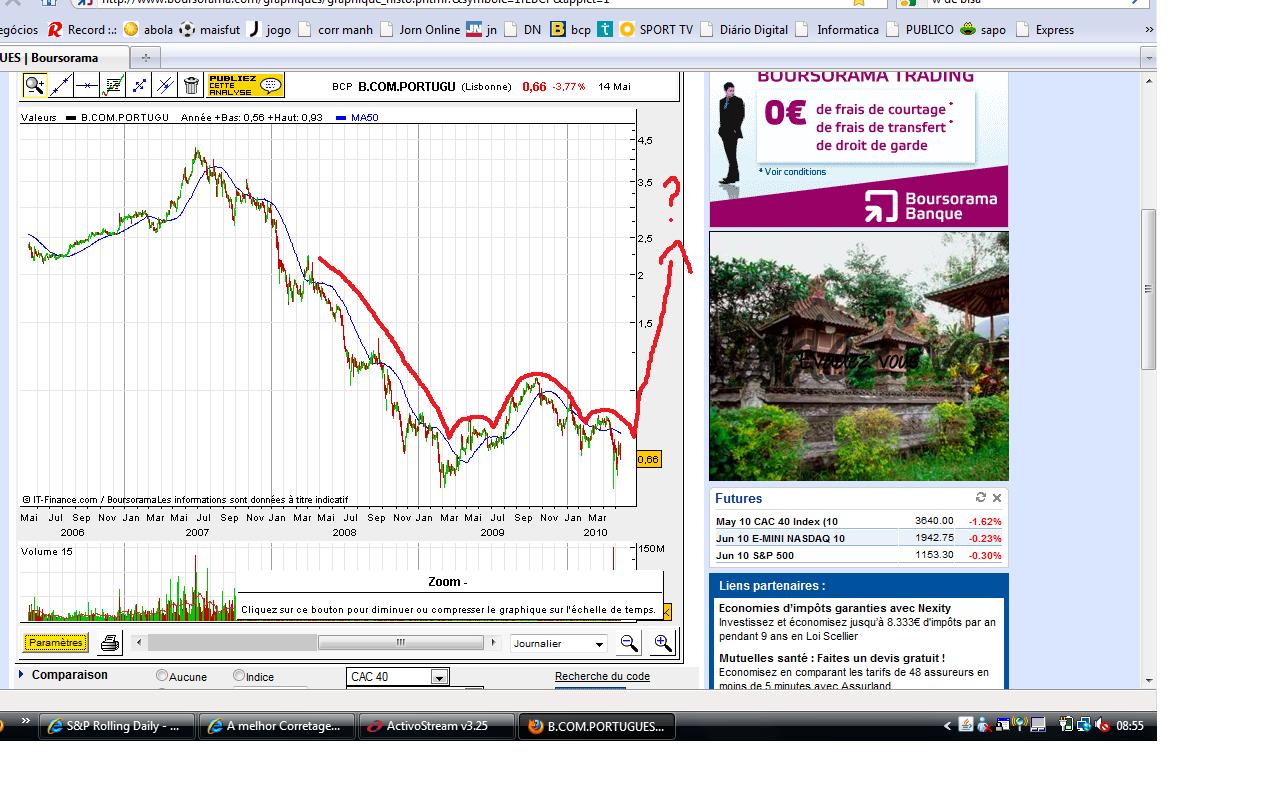Open the PUBLICO bookmark
The image size is (1280, 800).
click(x=920, y=30)
